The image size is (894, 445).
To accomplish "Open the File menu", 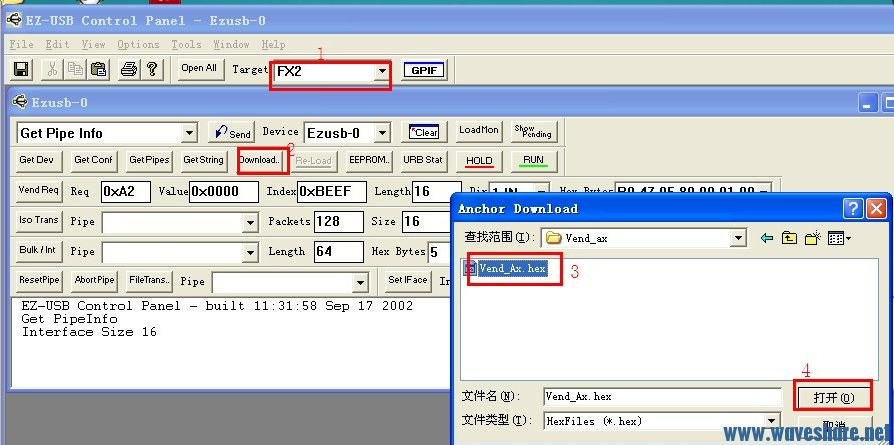I will 22,44.
